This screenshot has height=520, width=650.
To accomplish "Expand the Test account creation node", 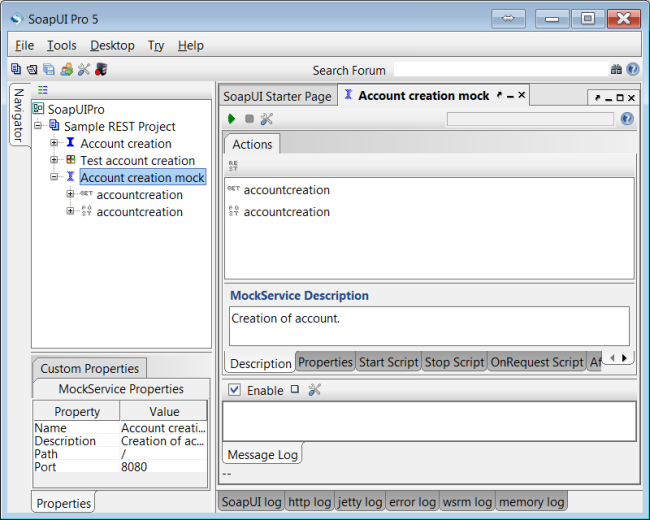I will coord(54,160).
